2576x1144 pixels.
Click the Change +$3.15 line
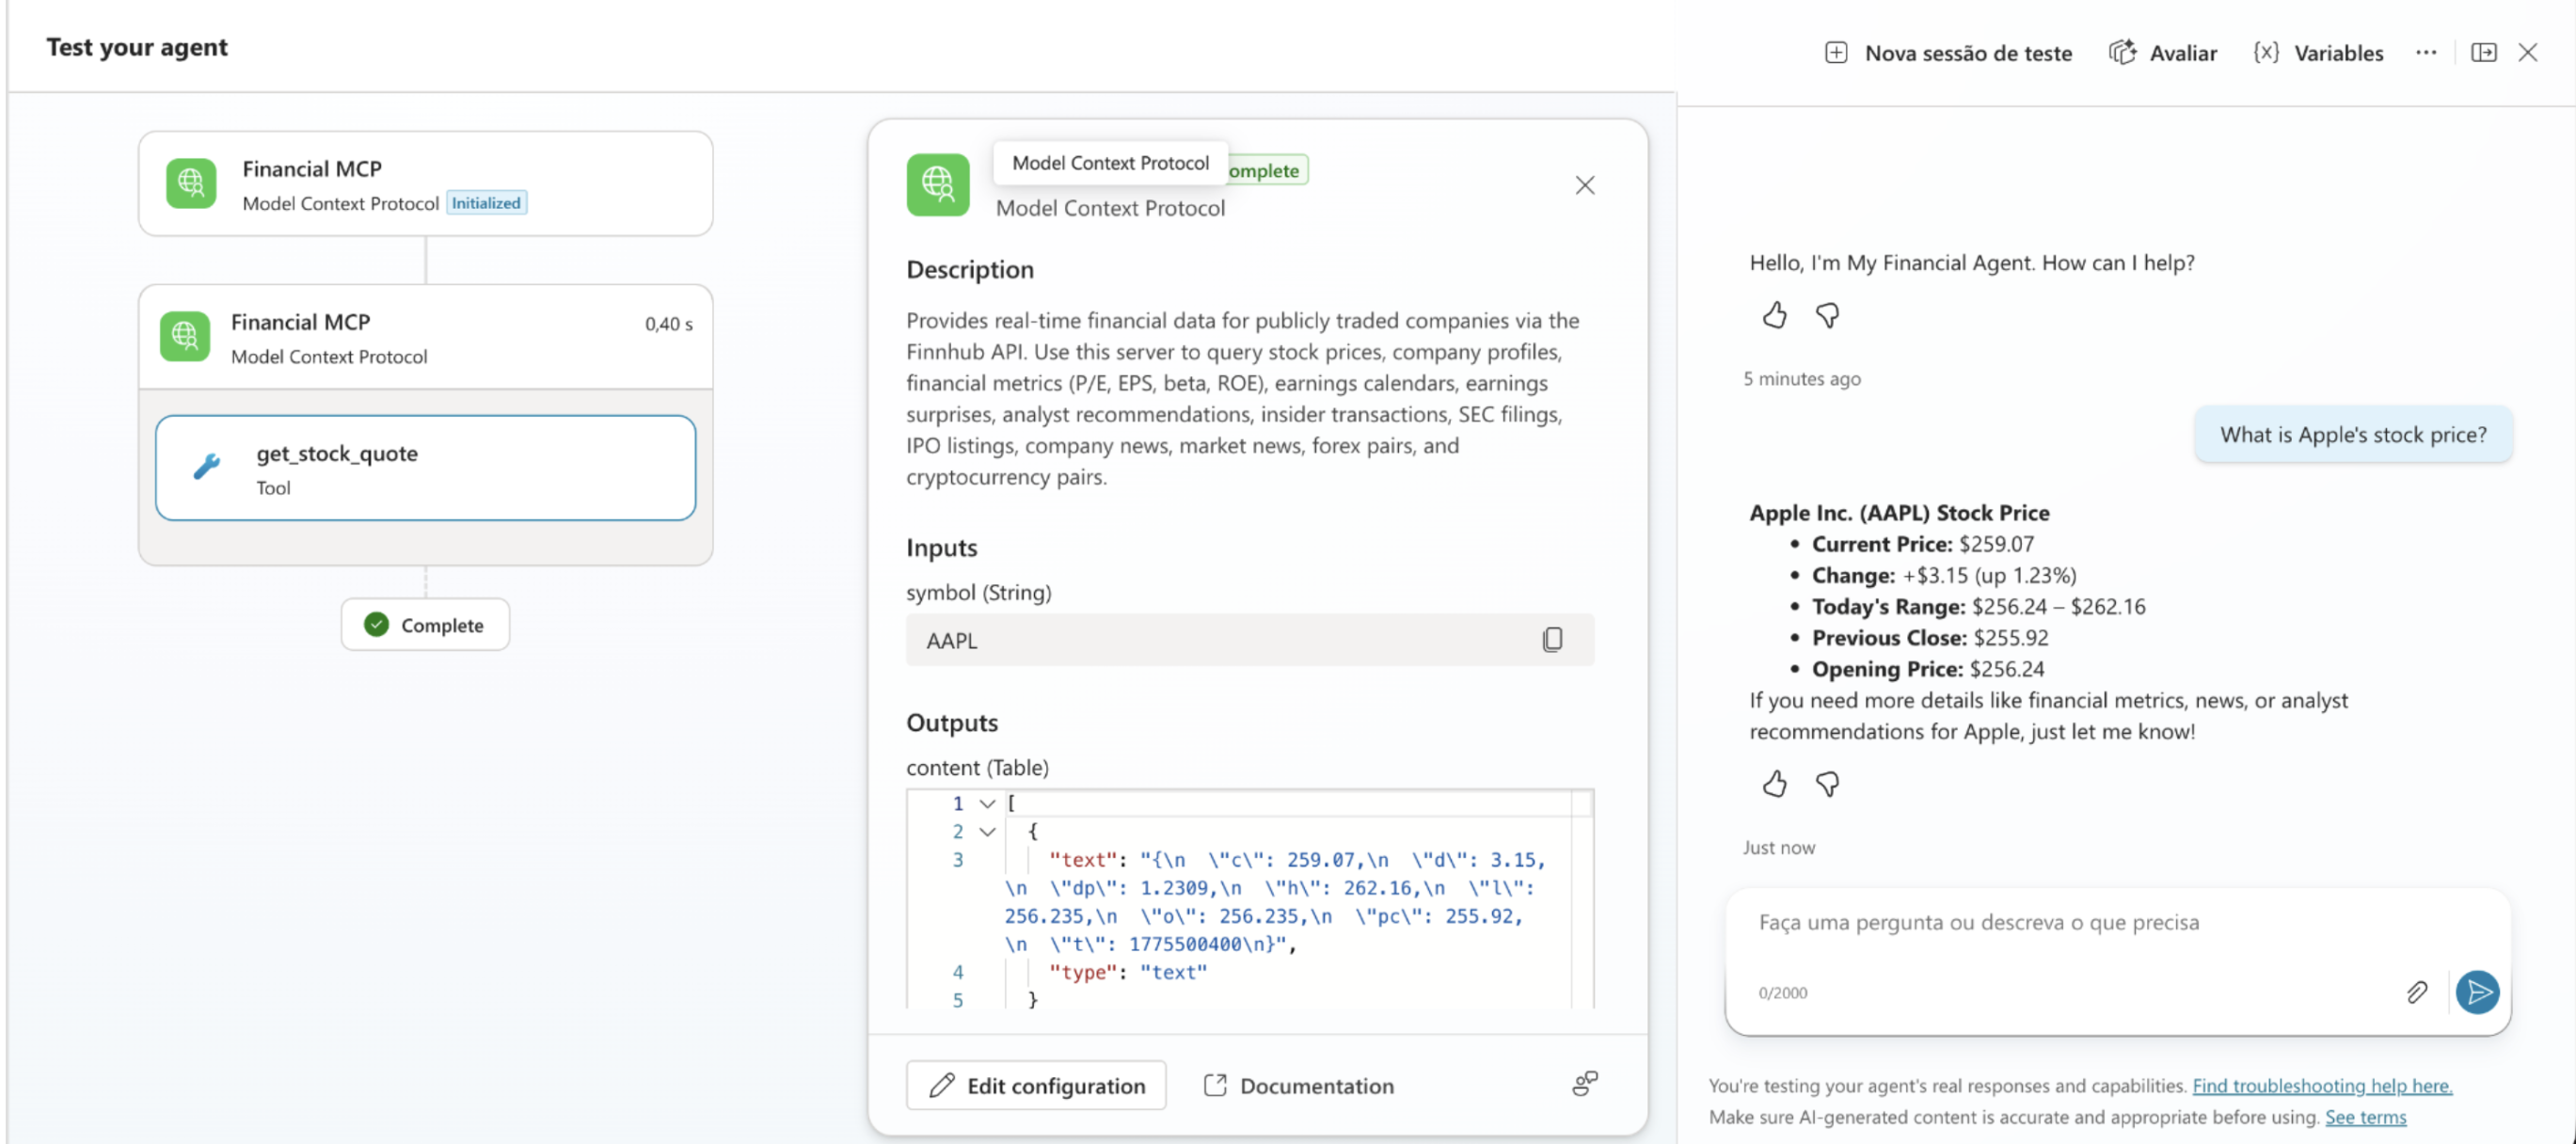click(x=1943, y=576)
